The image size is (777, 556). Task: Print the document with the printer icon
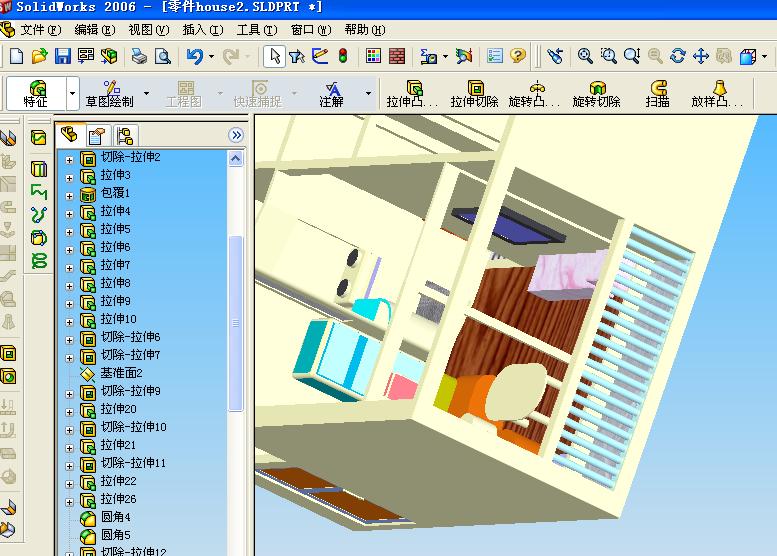click(139, 56)
